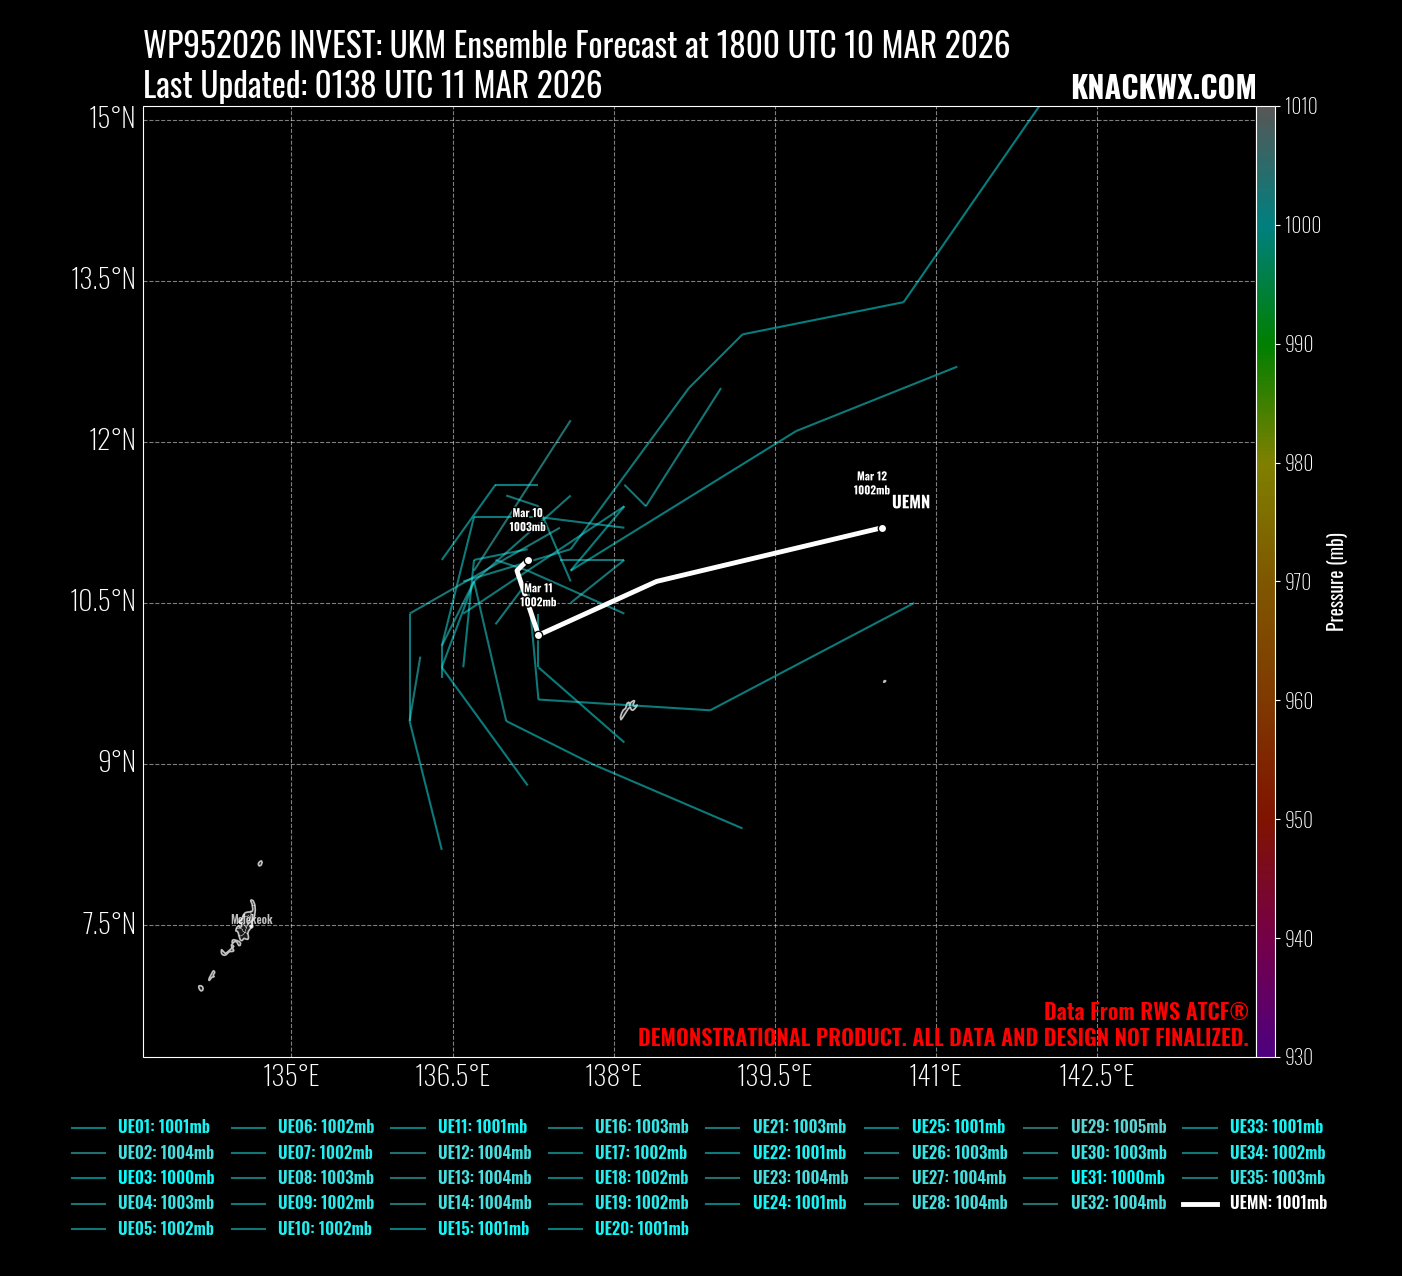Click the 15°N latitude axis label

pos(112,118)
